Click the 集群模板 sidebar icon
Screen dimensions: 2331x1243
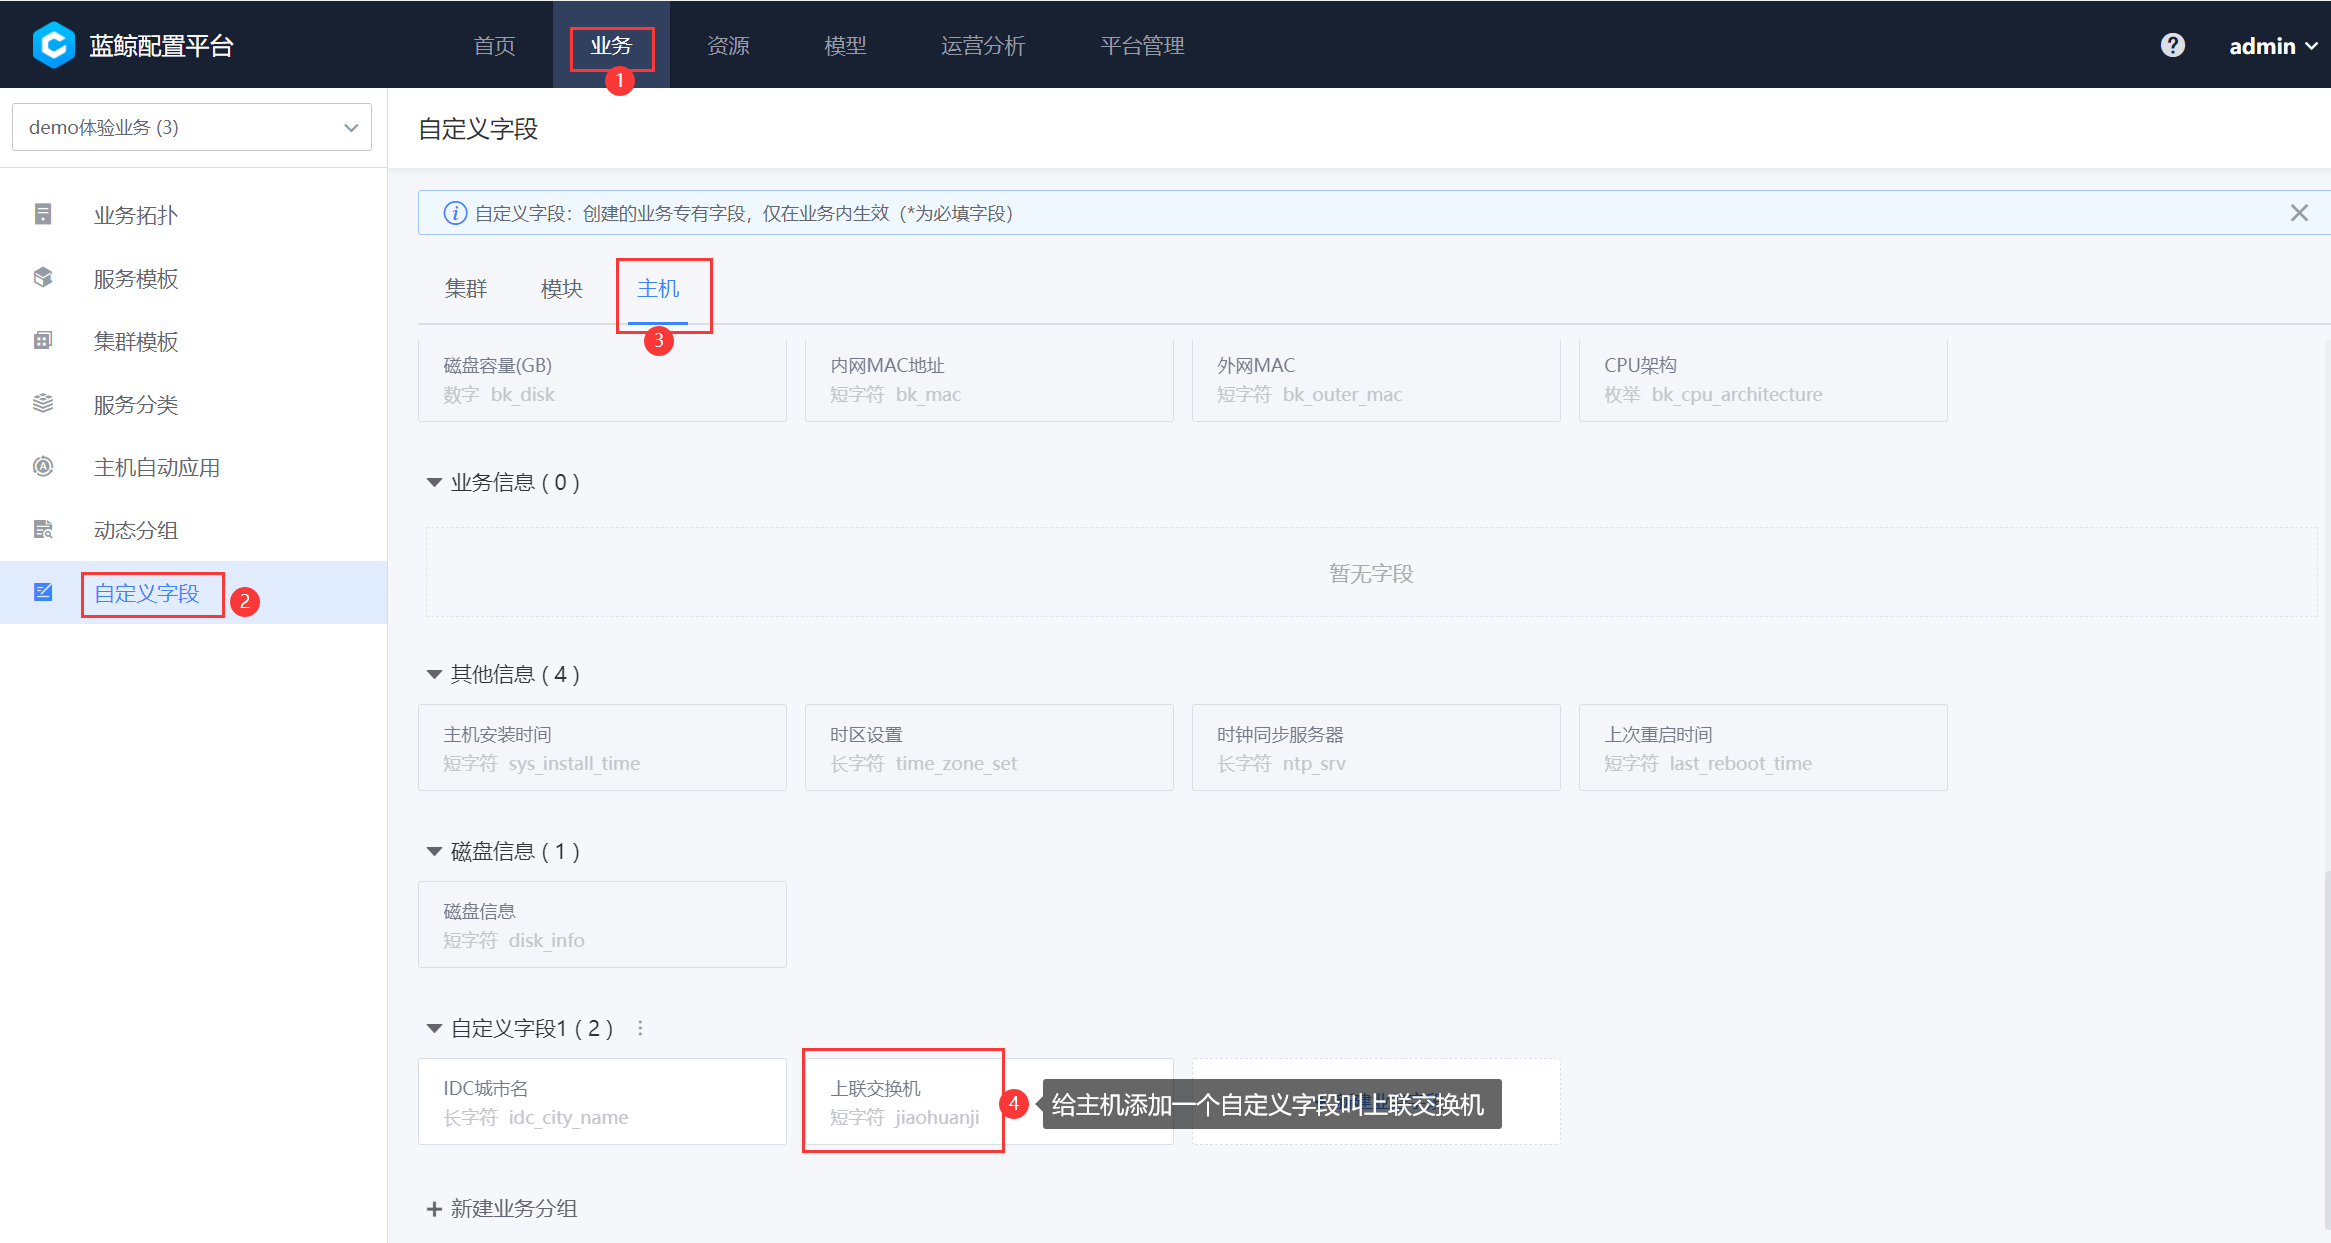click(x=43, y=340)
